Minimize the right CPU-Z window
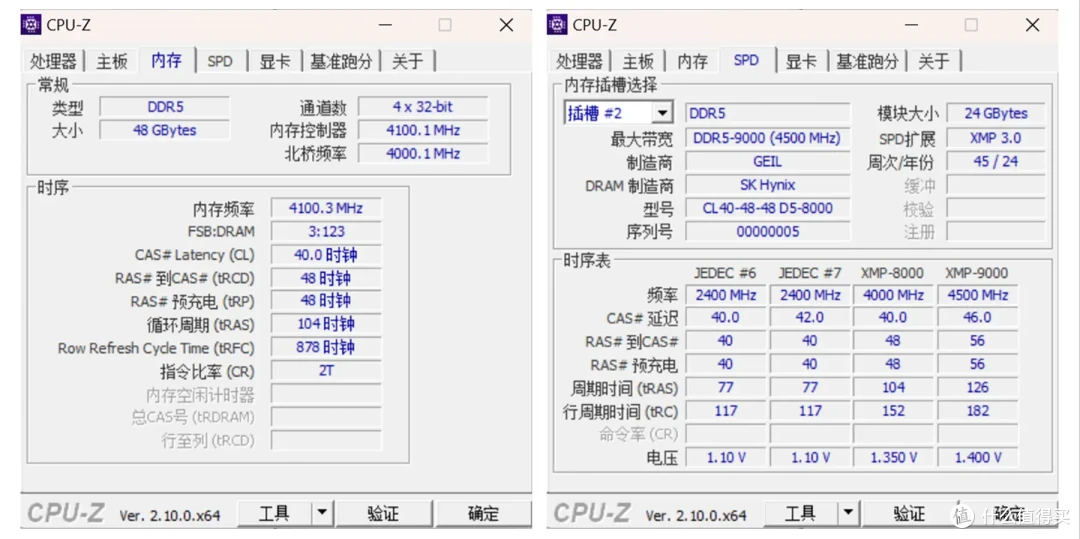This screenshot has height=539, width=1080. tap(911, 25)
